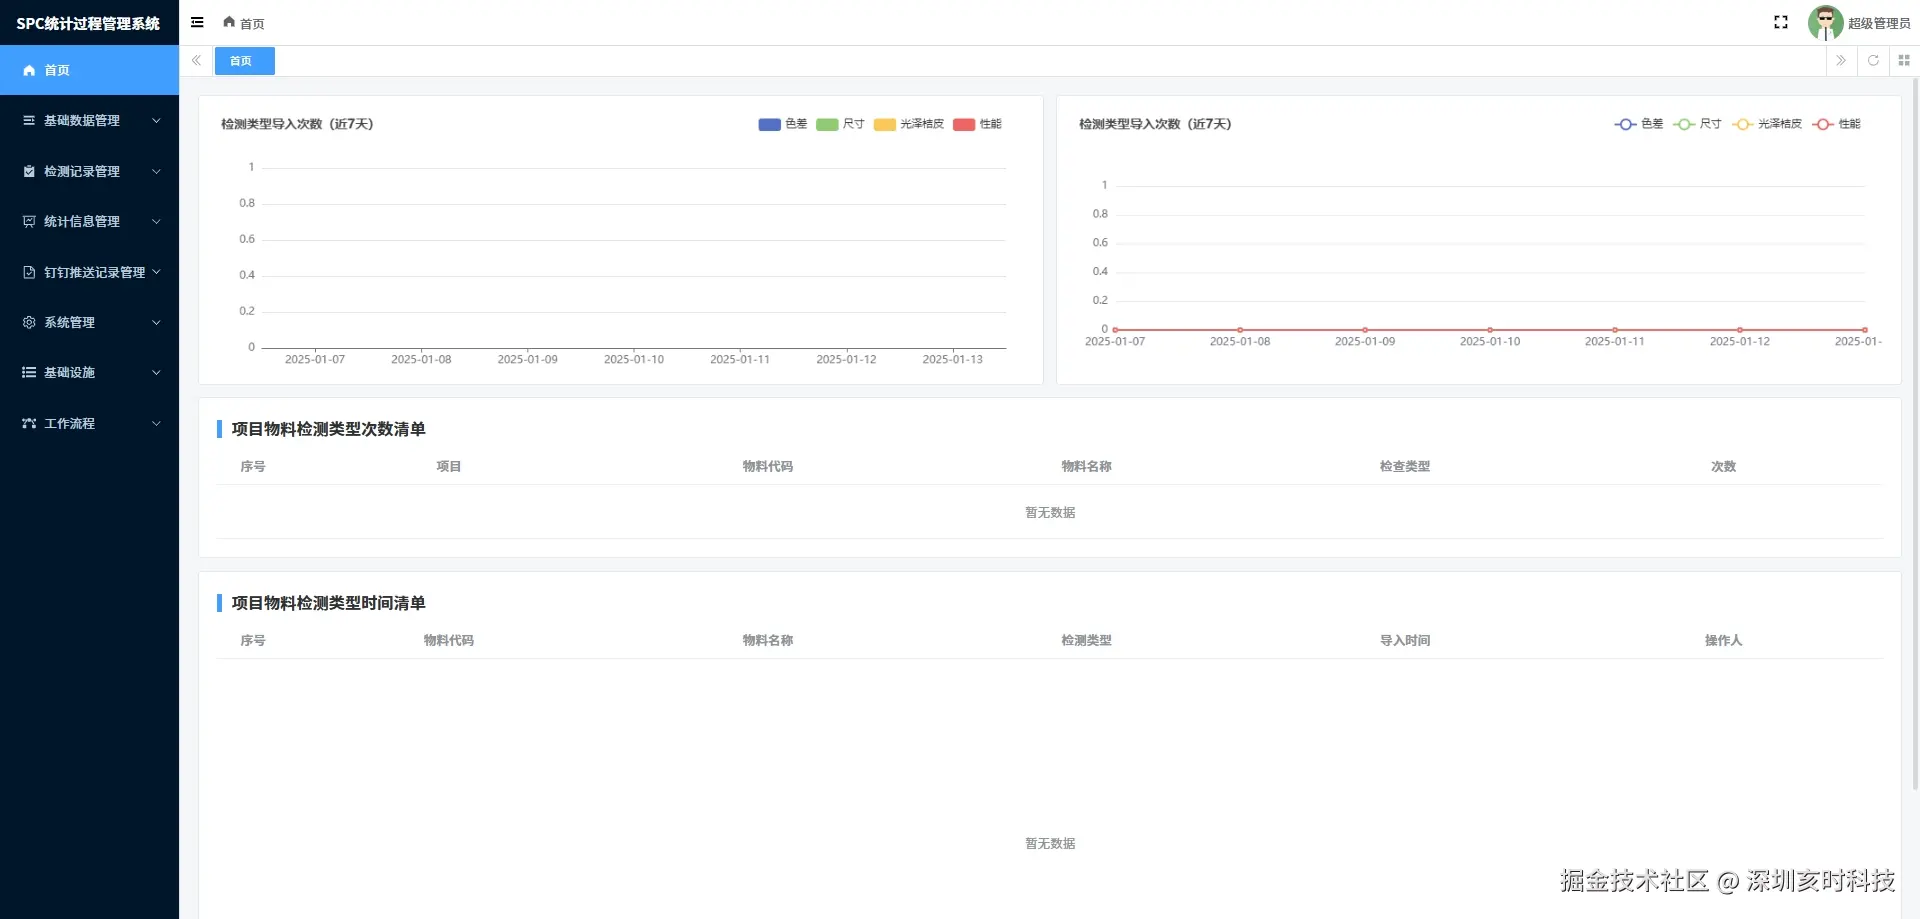Open the 检测记录管理 sidebar menu
This screenshot has height=919, width=1920.
[89, 172]
